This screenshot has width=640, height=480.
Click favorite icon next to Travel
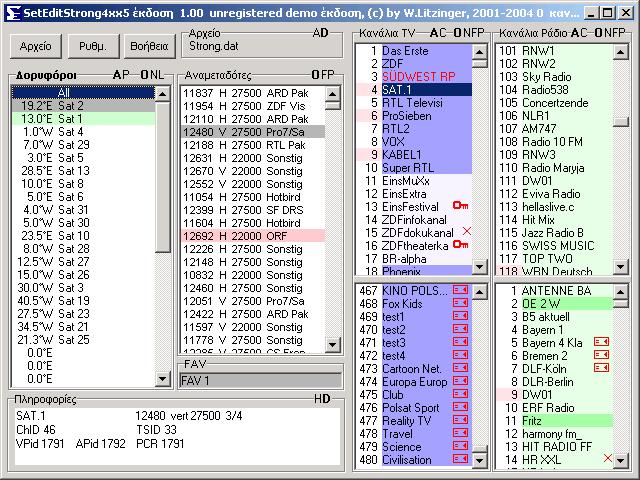click(x=460, y=433)
